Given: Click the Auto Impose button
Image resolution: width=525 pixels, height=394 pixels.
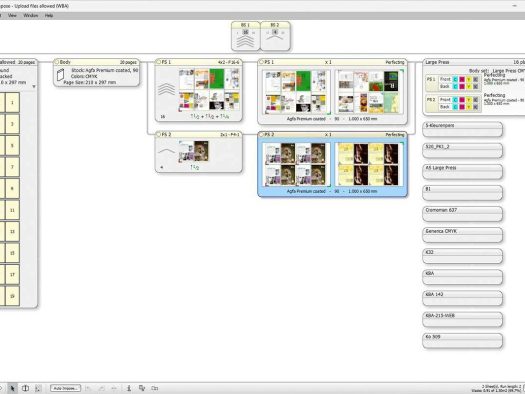Looking at the screenshot, I should pyautogui.click(x=66, y=388).
